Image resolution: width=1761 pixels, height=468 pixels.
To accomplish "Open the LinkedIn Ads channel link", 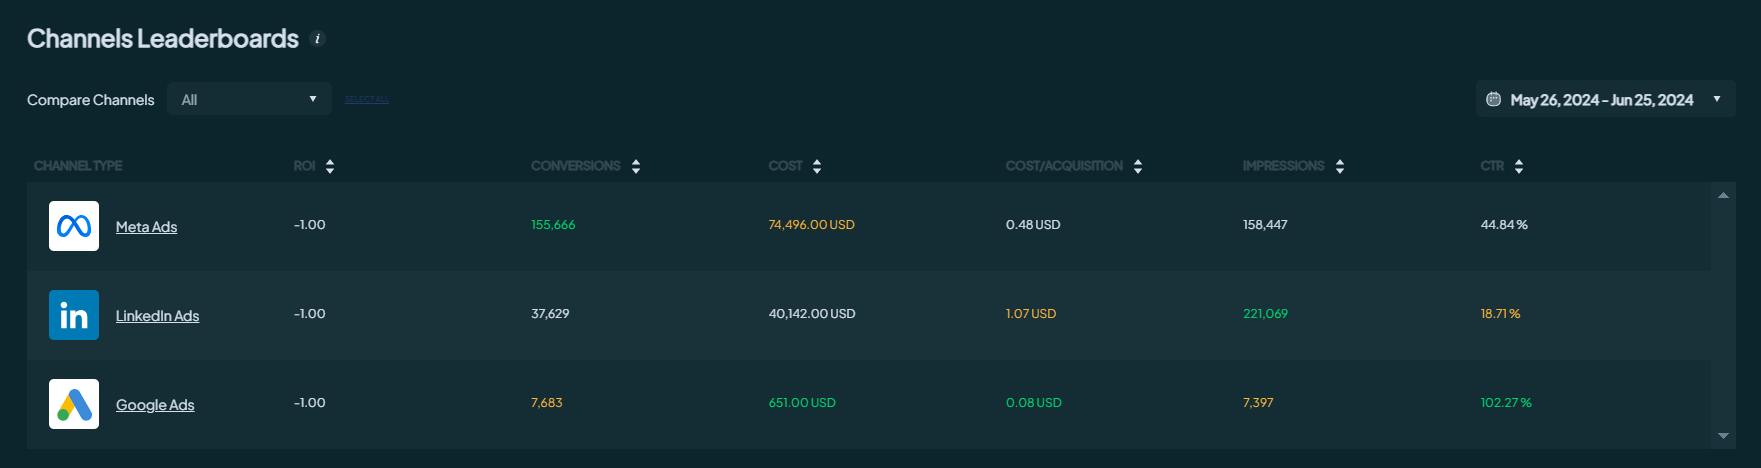I will [157, 316].
